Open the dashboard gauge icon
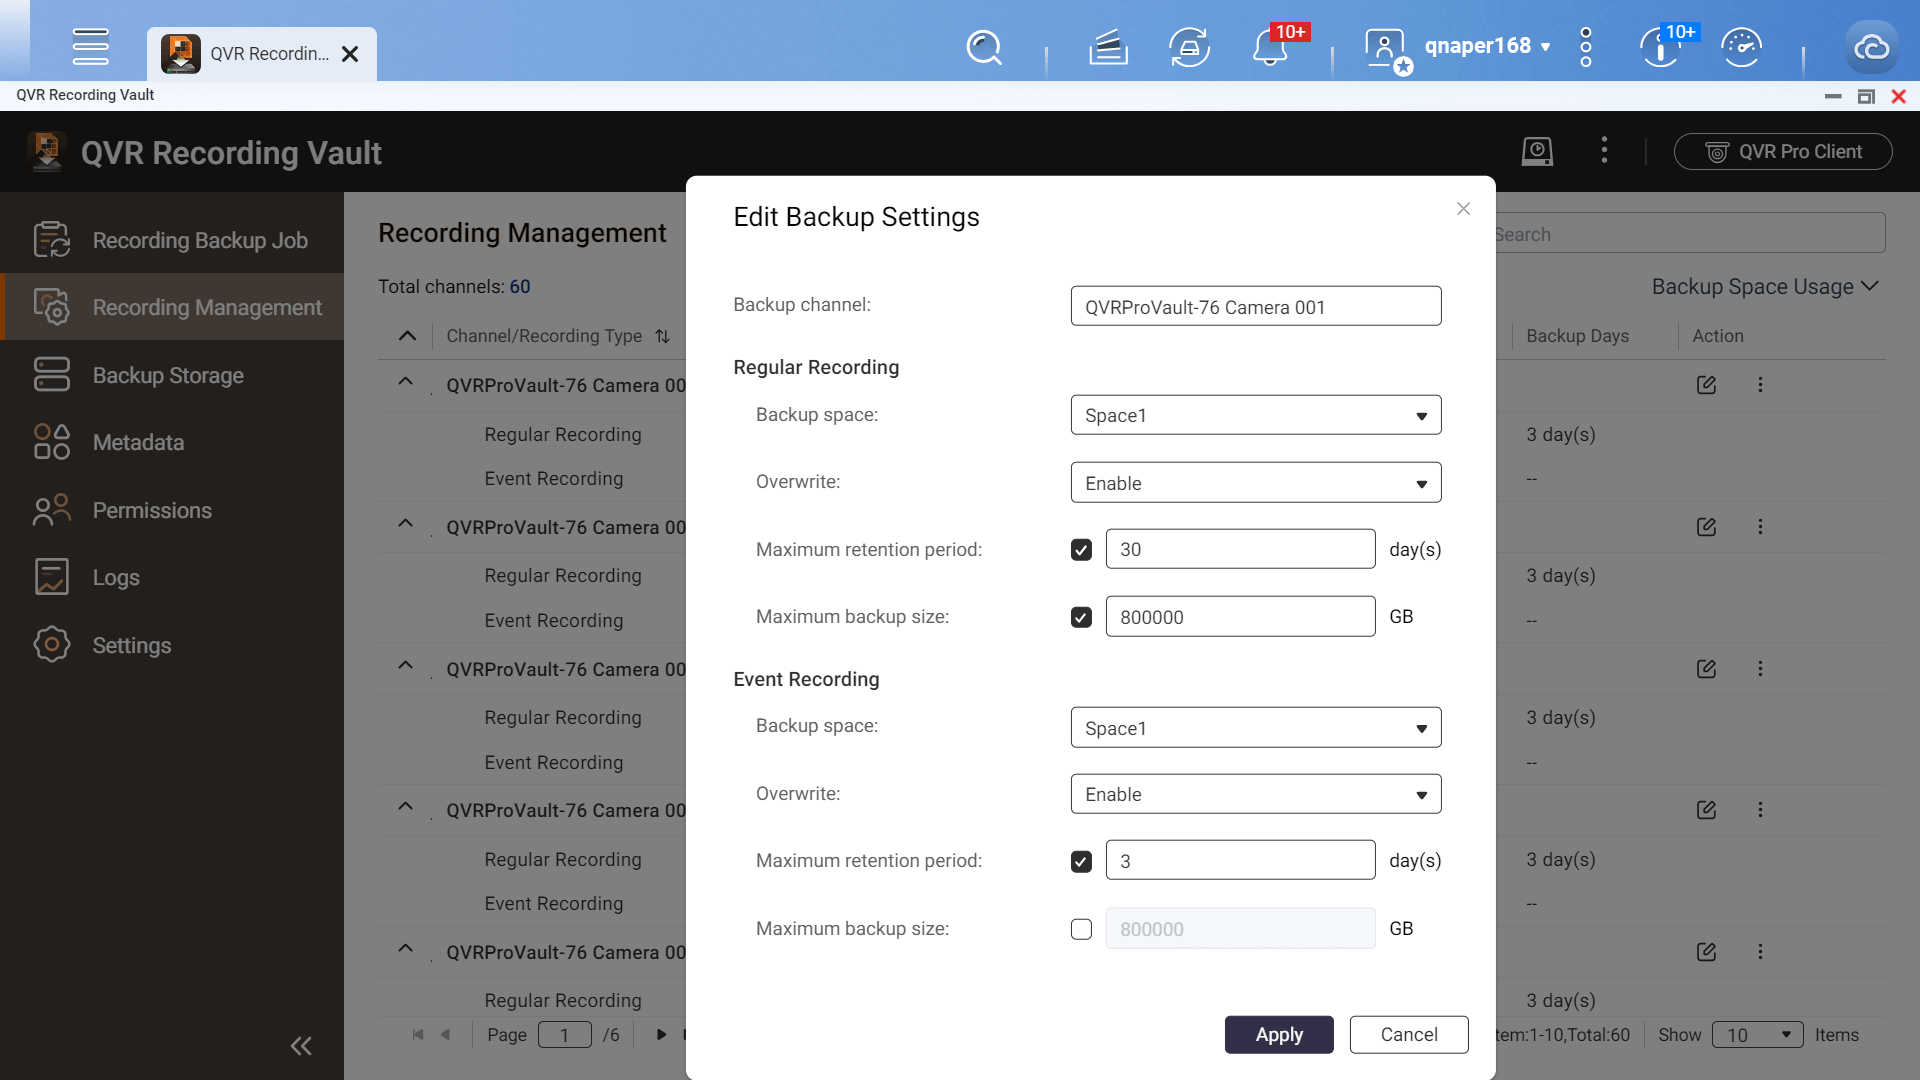Screen dimensions: 1920x1080 tap(1741, 47)
